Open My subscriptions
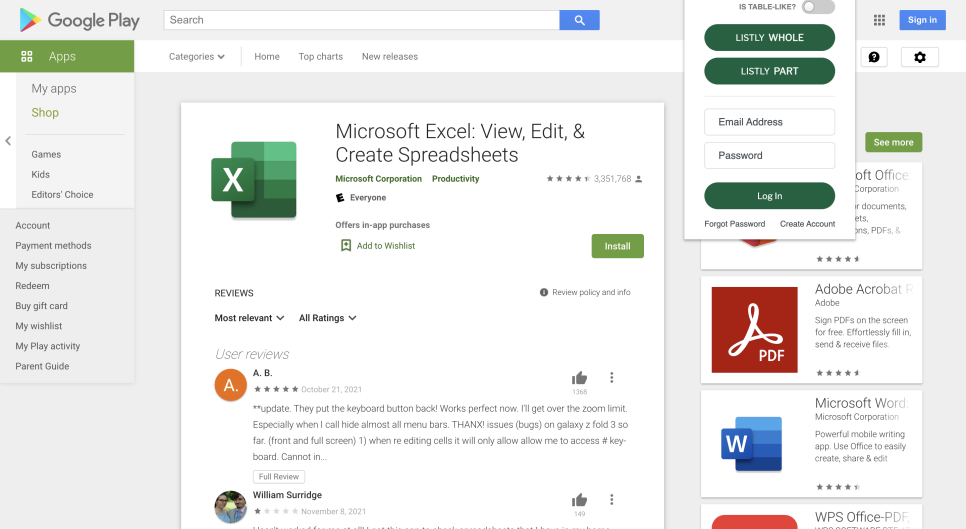This screenshot has height=529, width=966. [x=51, y=266]
